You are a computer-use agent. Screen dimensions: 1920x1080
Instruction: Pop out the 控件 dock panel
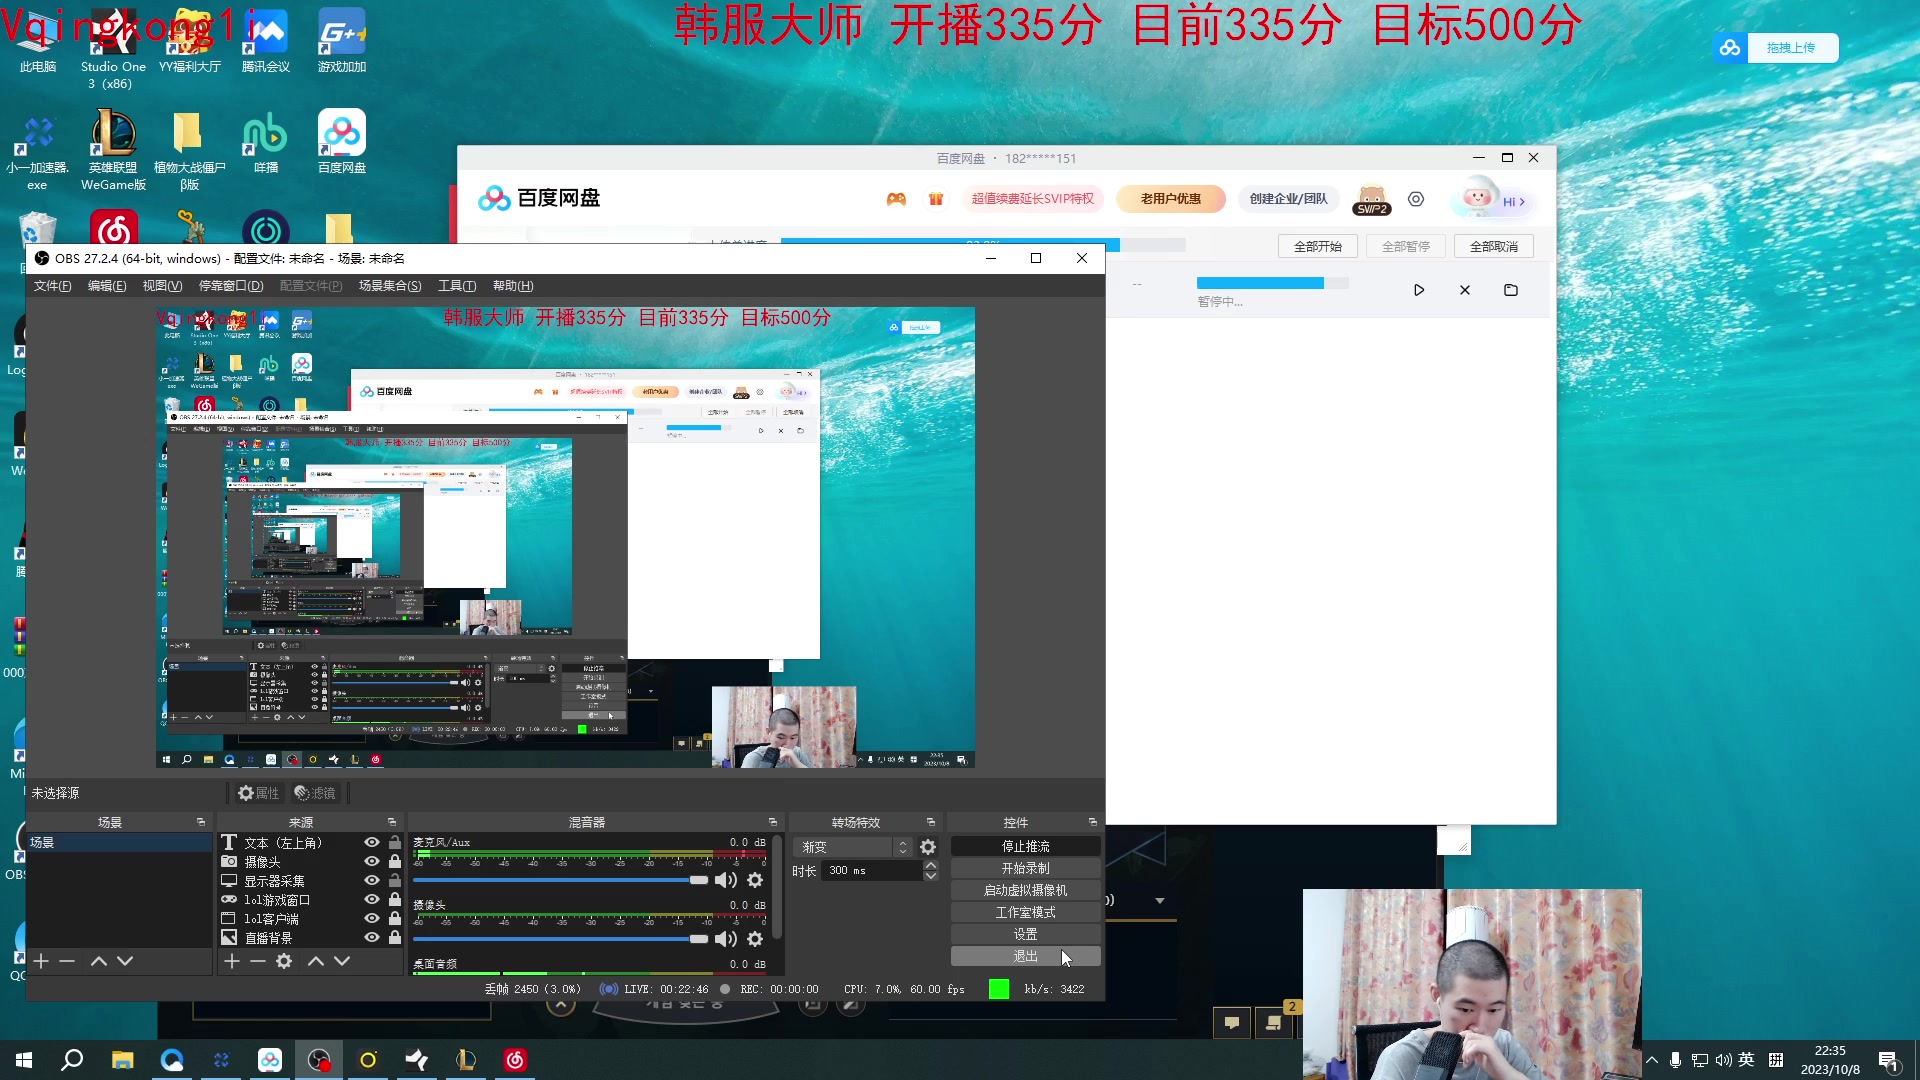click(x=1093, y=822)
